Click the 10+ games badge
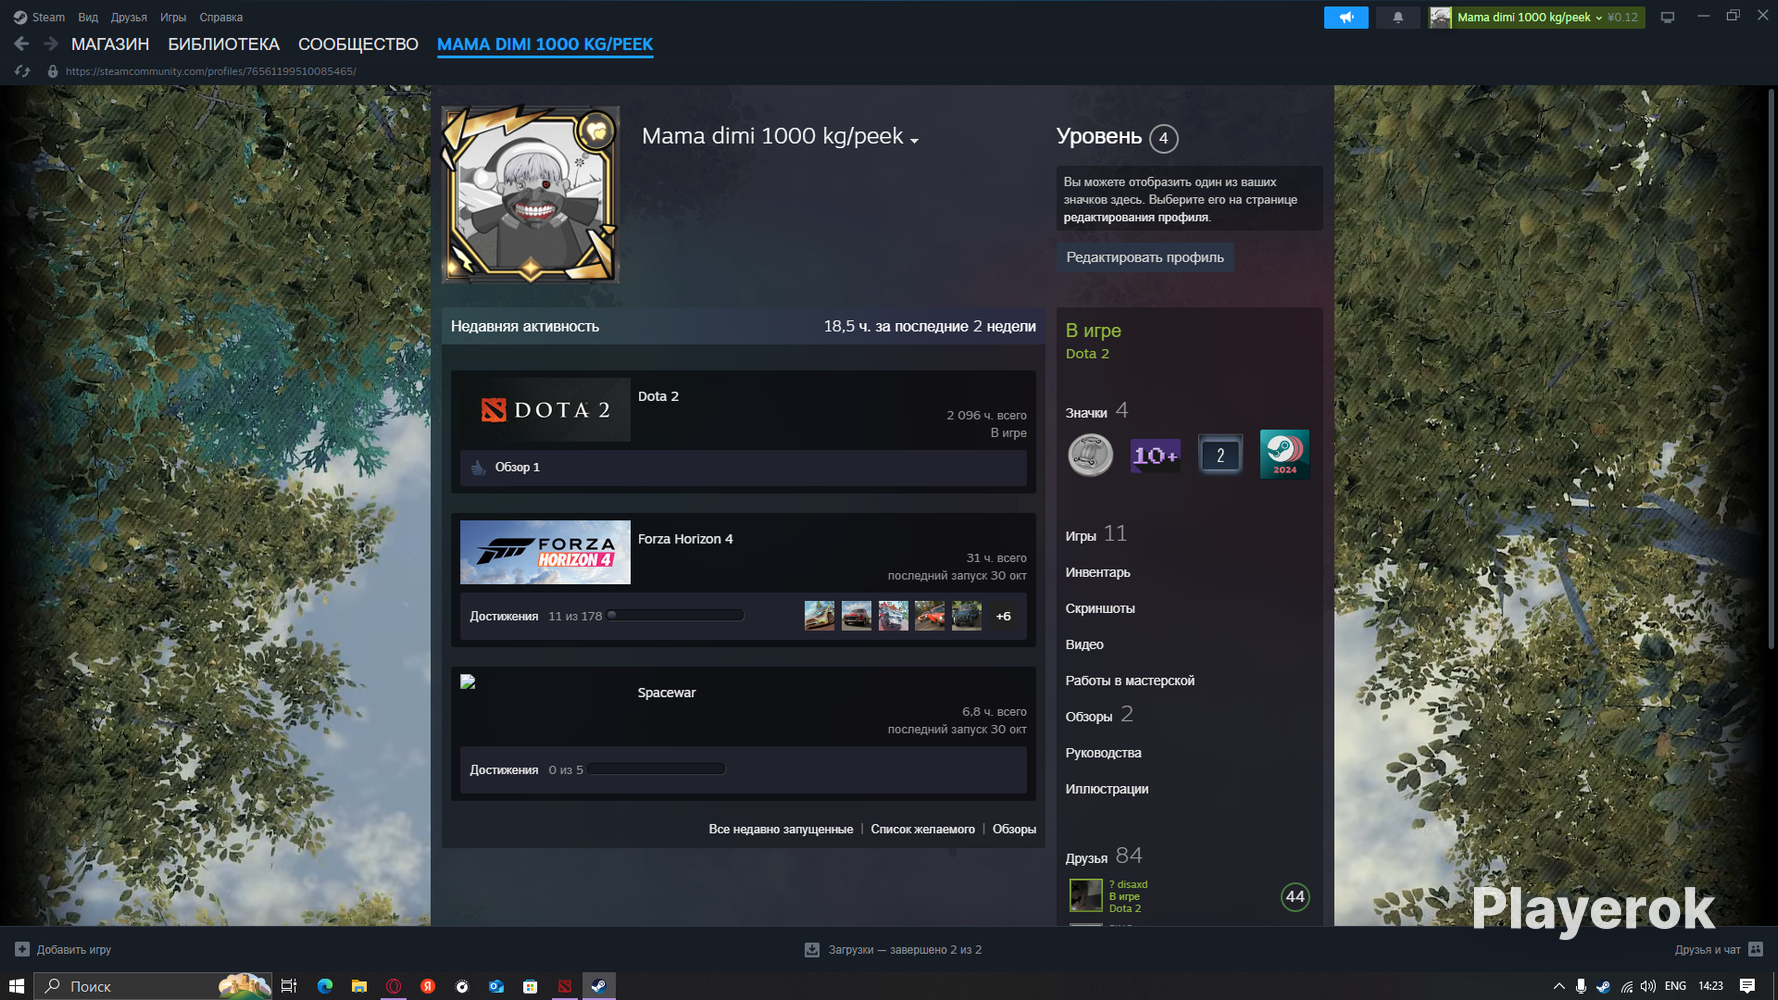 (1155, 455)
